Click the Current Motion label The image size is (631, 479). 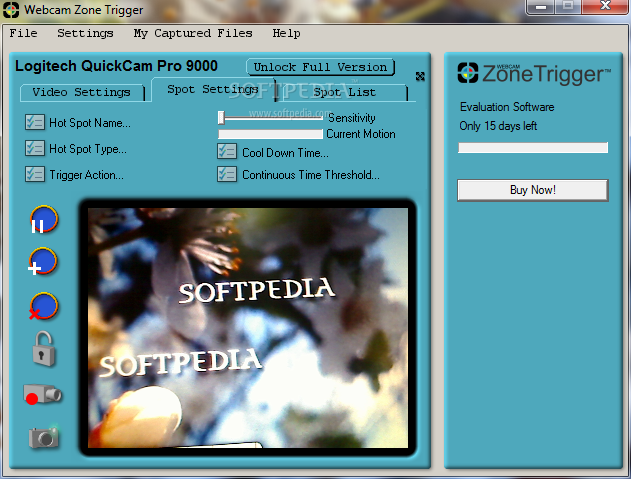[361, 134]
